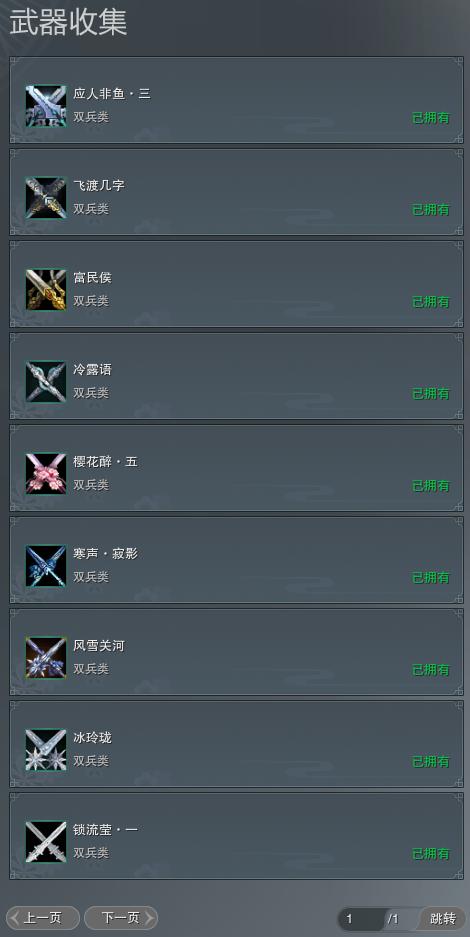
Task: Click the blue 寒声·寂影 weapon icon
Action: (x=46, y=566)
